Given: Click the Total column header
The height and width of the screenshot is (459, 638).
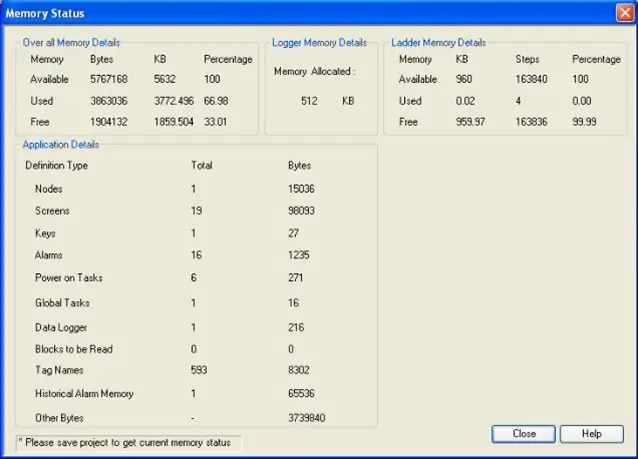Looking at the screenshot, I should (202, 166).
